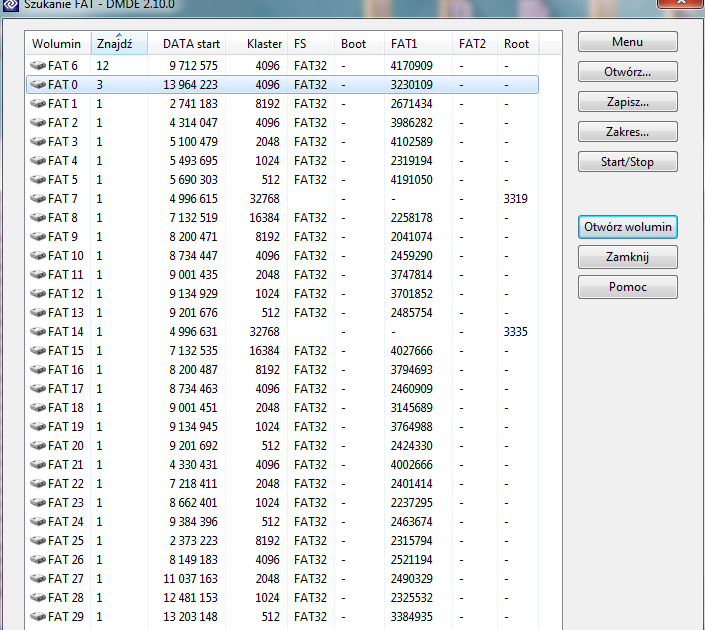Viewport: 705px width, 630px height.
Task: Open the Menu button
Action: click(628, 42)
